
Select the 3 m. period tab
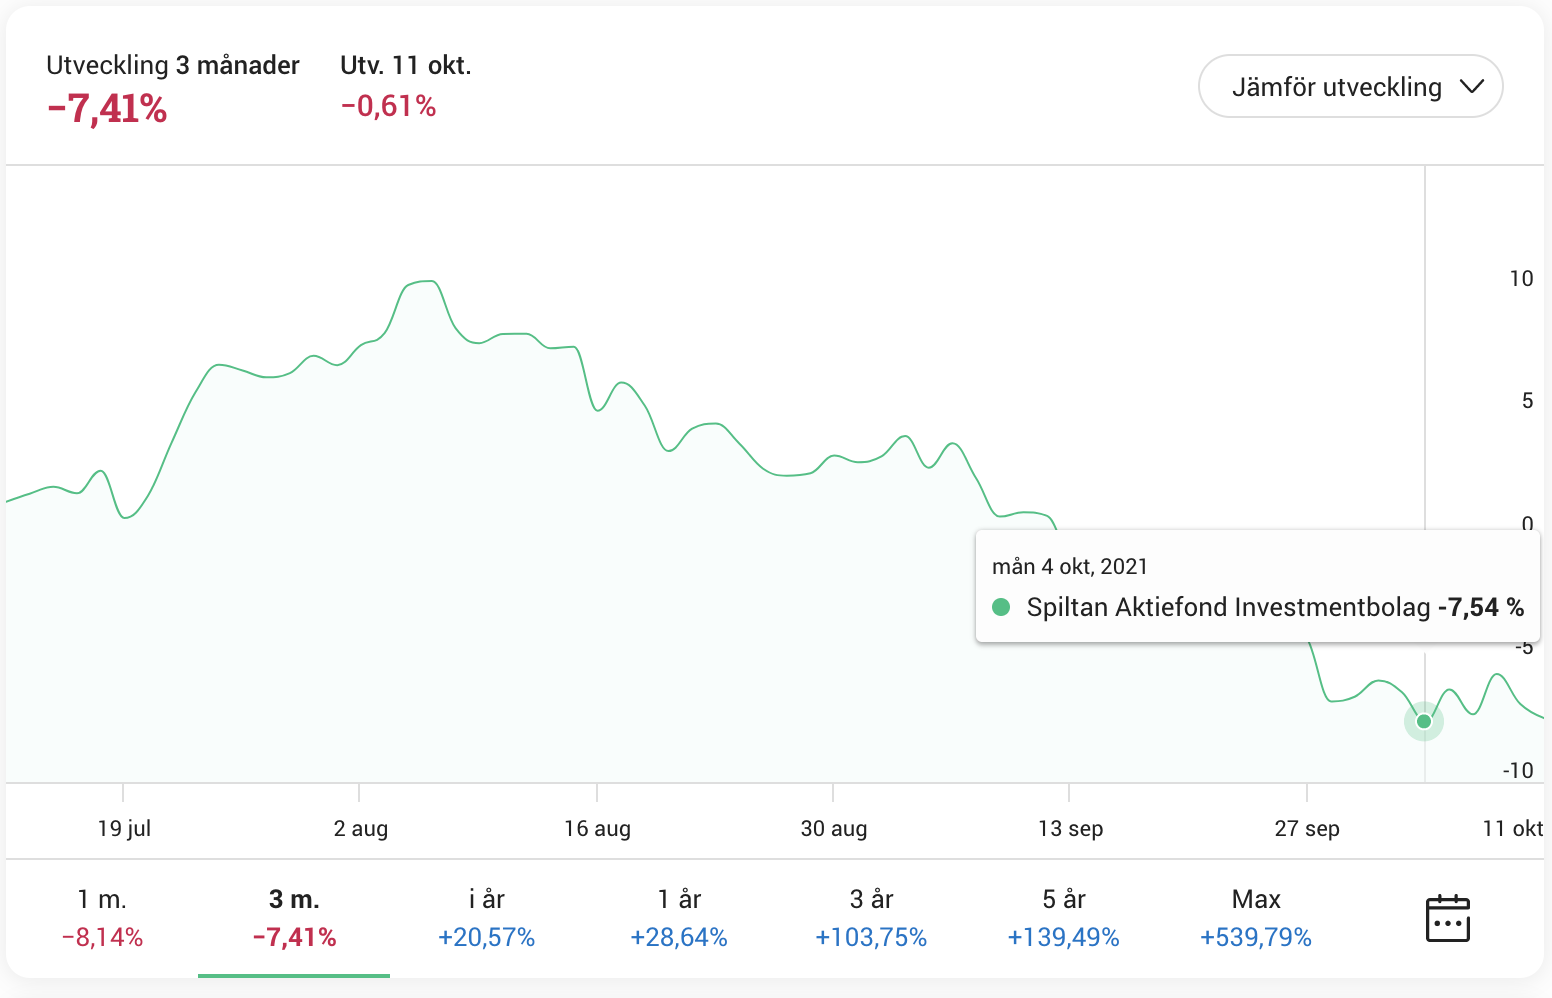click(x=294, y=917)
